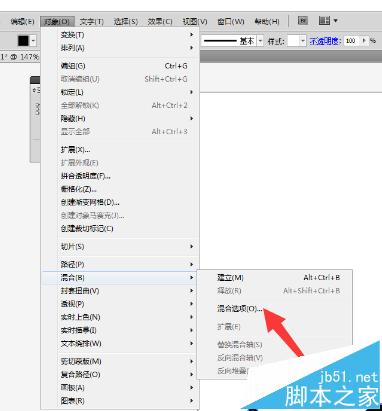Open the 帮助(H) menu
Viewport: 382px width, 411px height.
pos(267,22)
